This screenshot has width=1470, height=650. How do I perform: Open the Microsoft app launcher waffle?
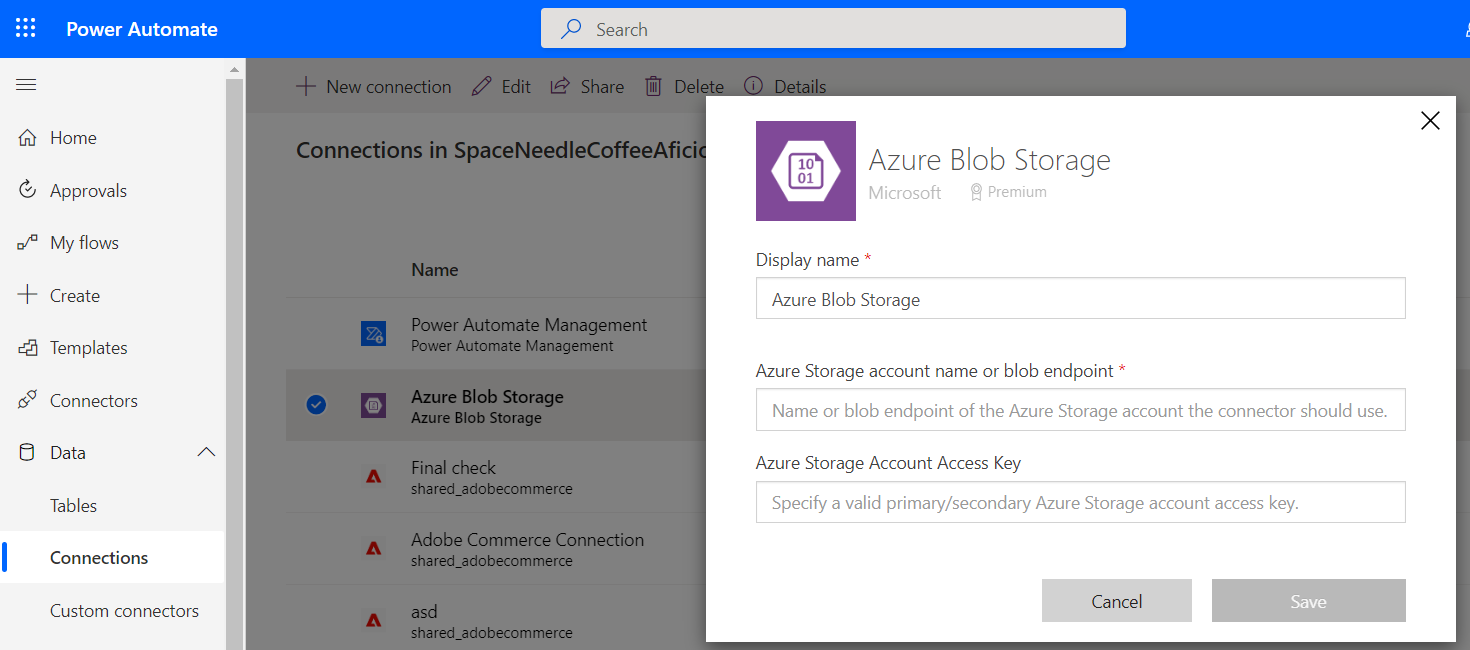pos(25,28)
